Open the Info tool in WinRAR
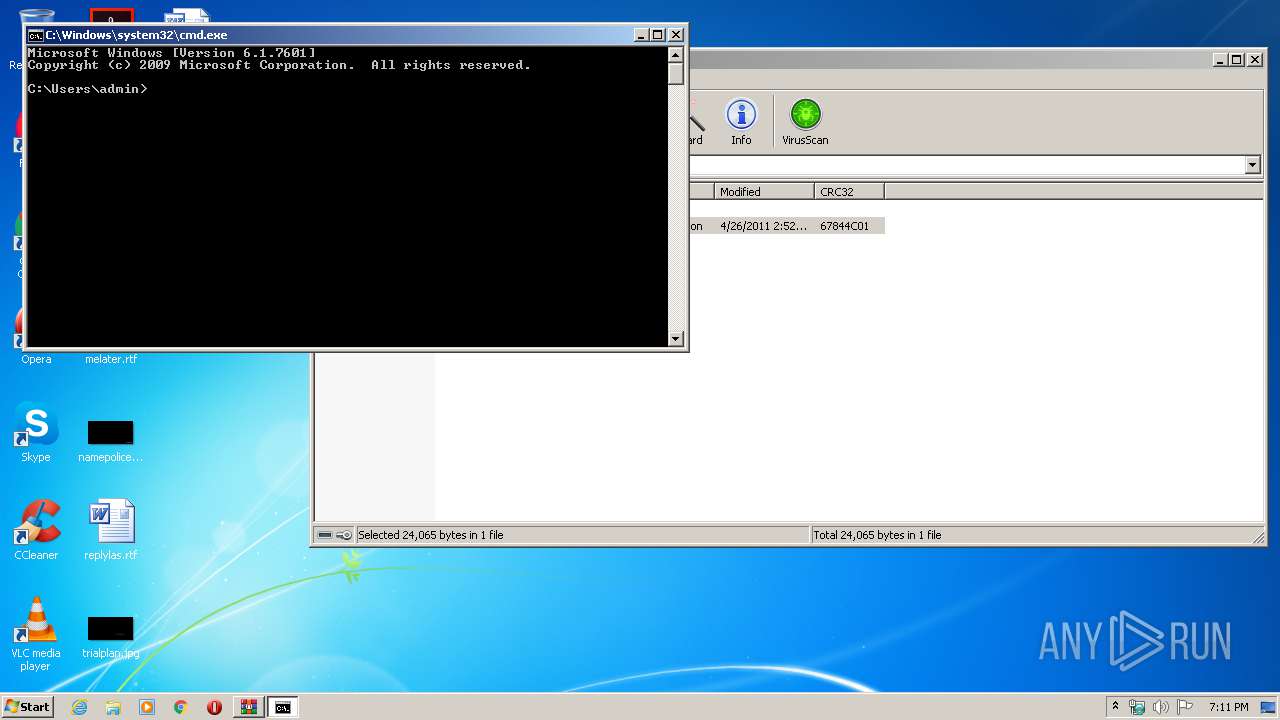Screen dimensions: 1280x720 [741, 122]
